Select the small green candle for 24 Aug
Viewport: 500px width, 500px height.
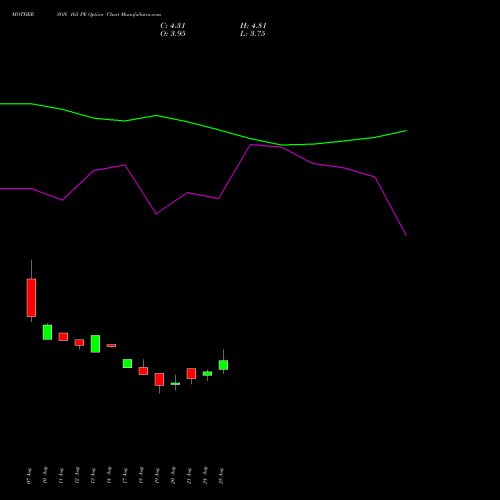pyautogui.click(x=207, y=374)
